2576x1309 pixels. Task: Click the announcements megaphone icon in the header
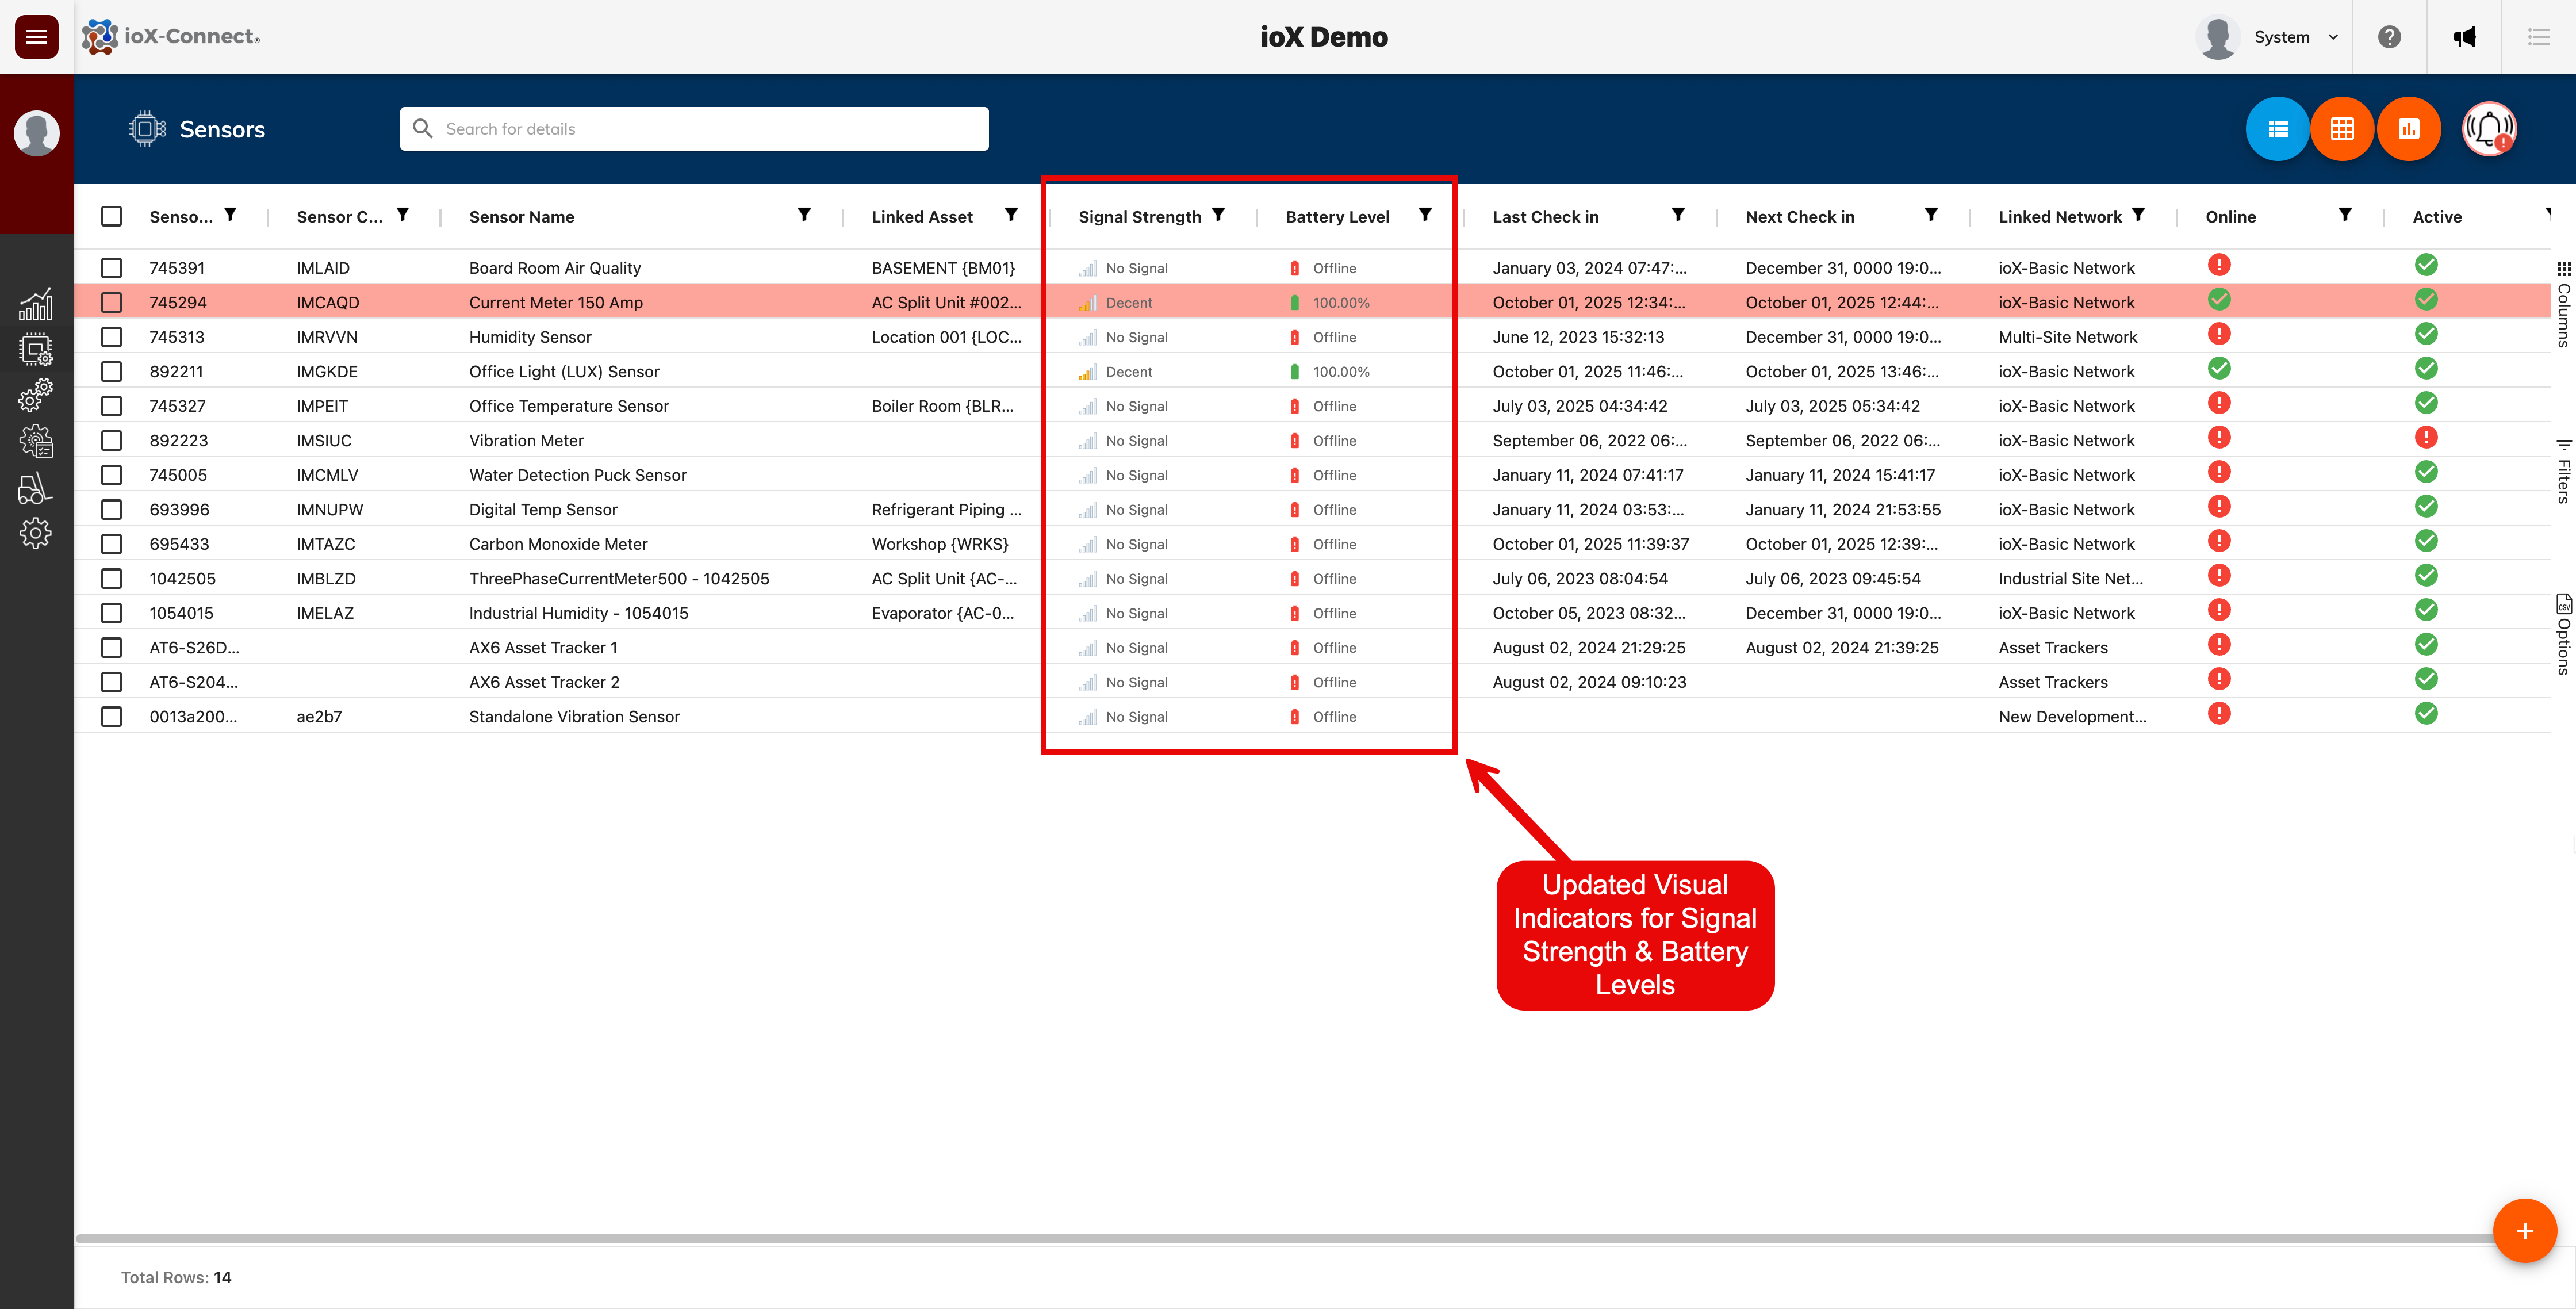[x=2465, y=37]
